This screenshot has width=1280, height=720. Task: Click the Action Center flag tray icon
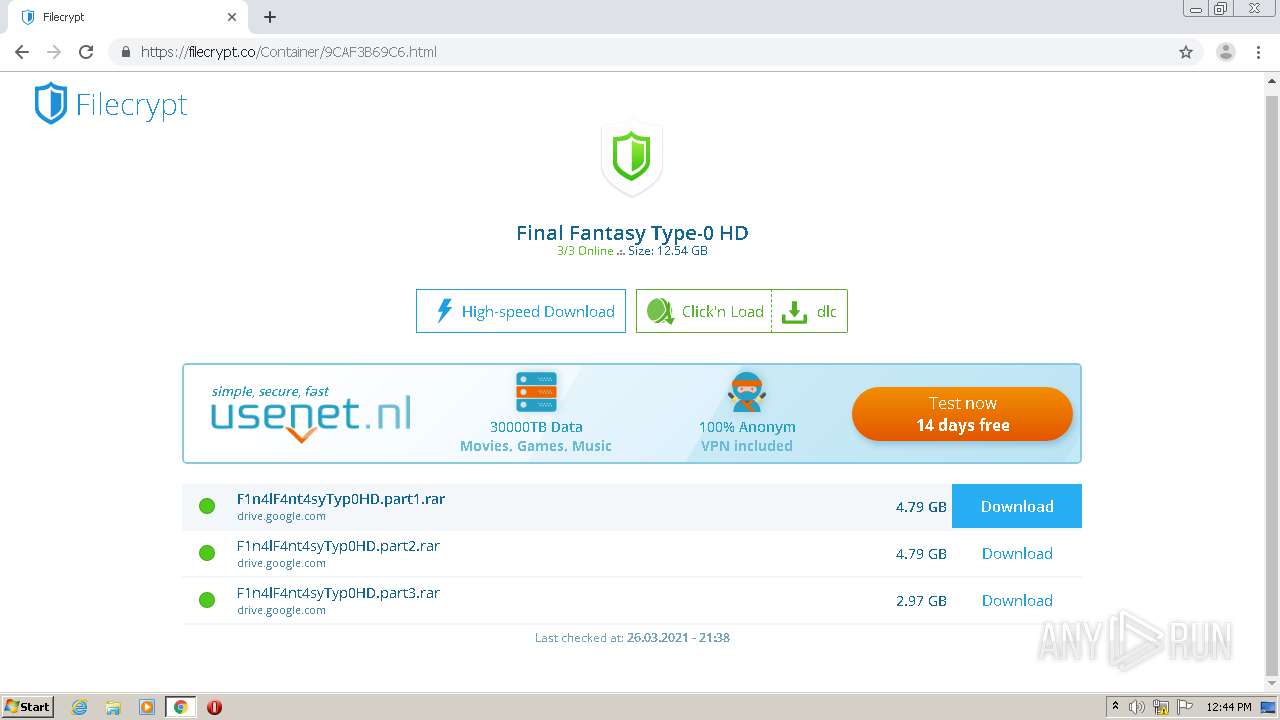point(1185,707)
